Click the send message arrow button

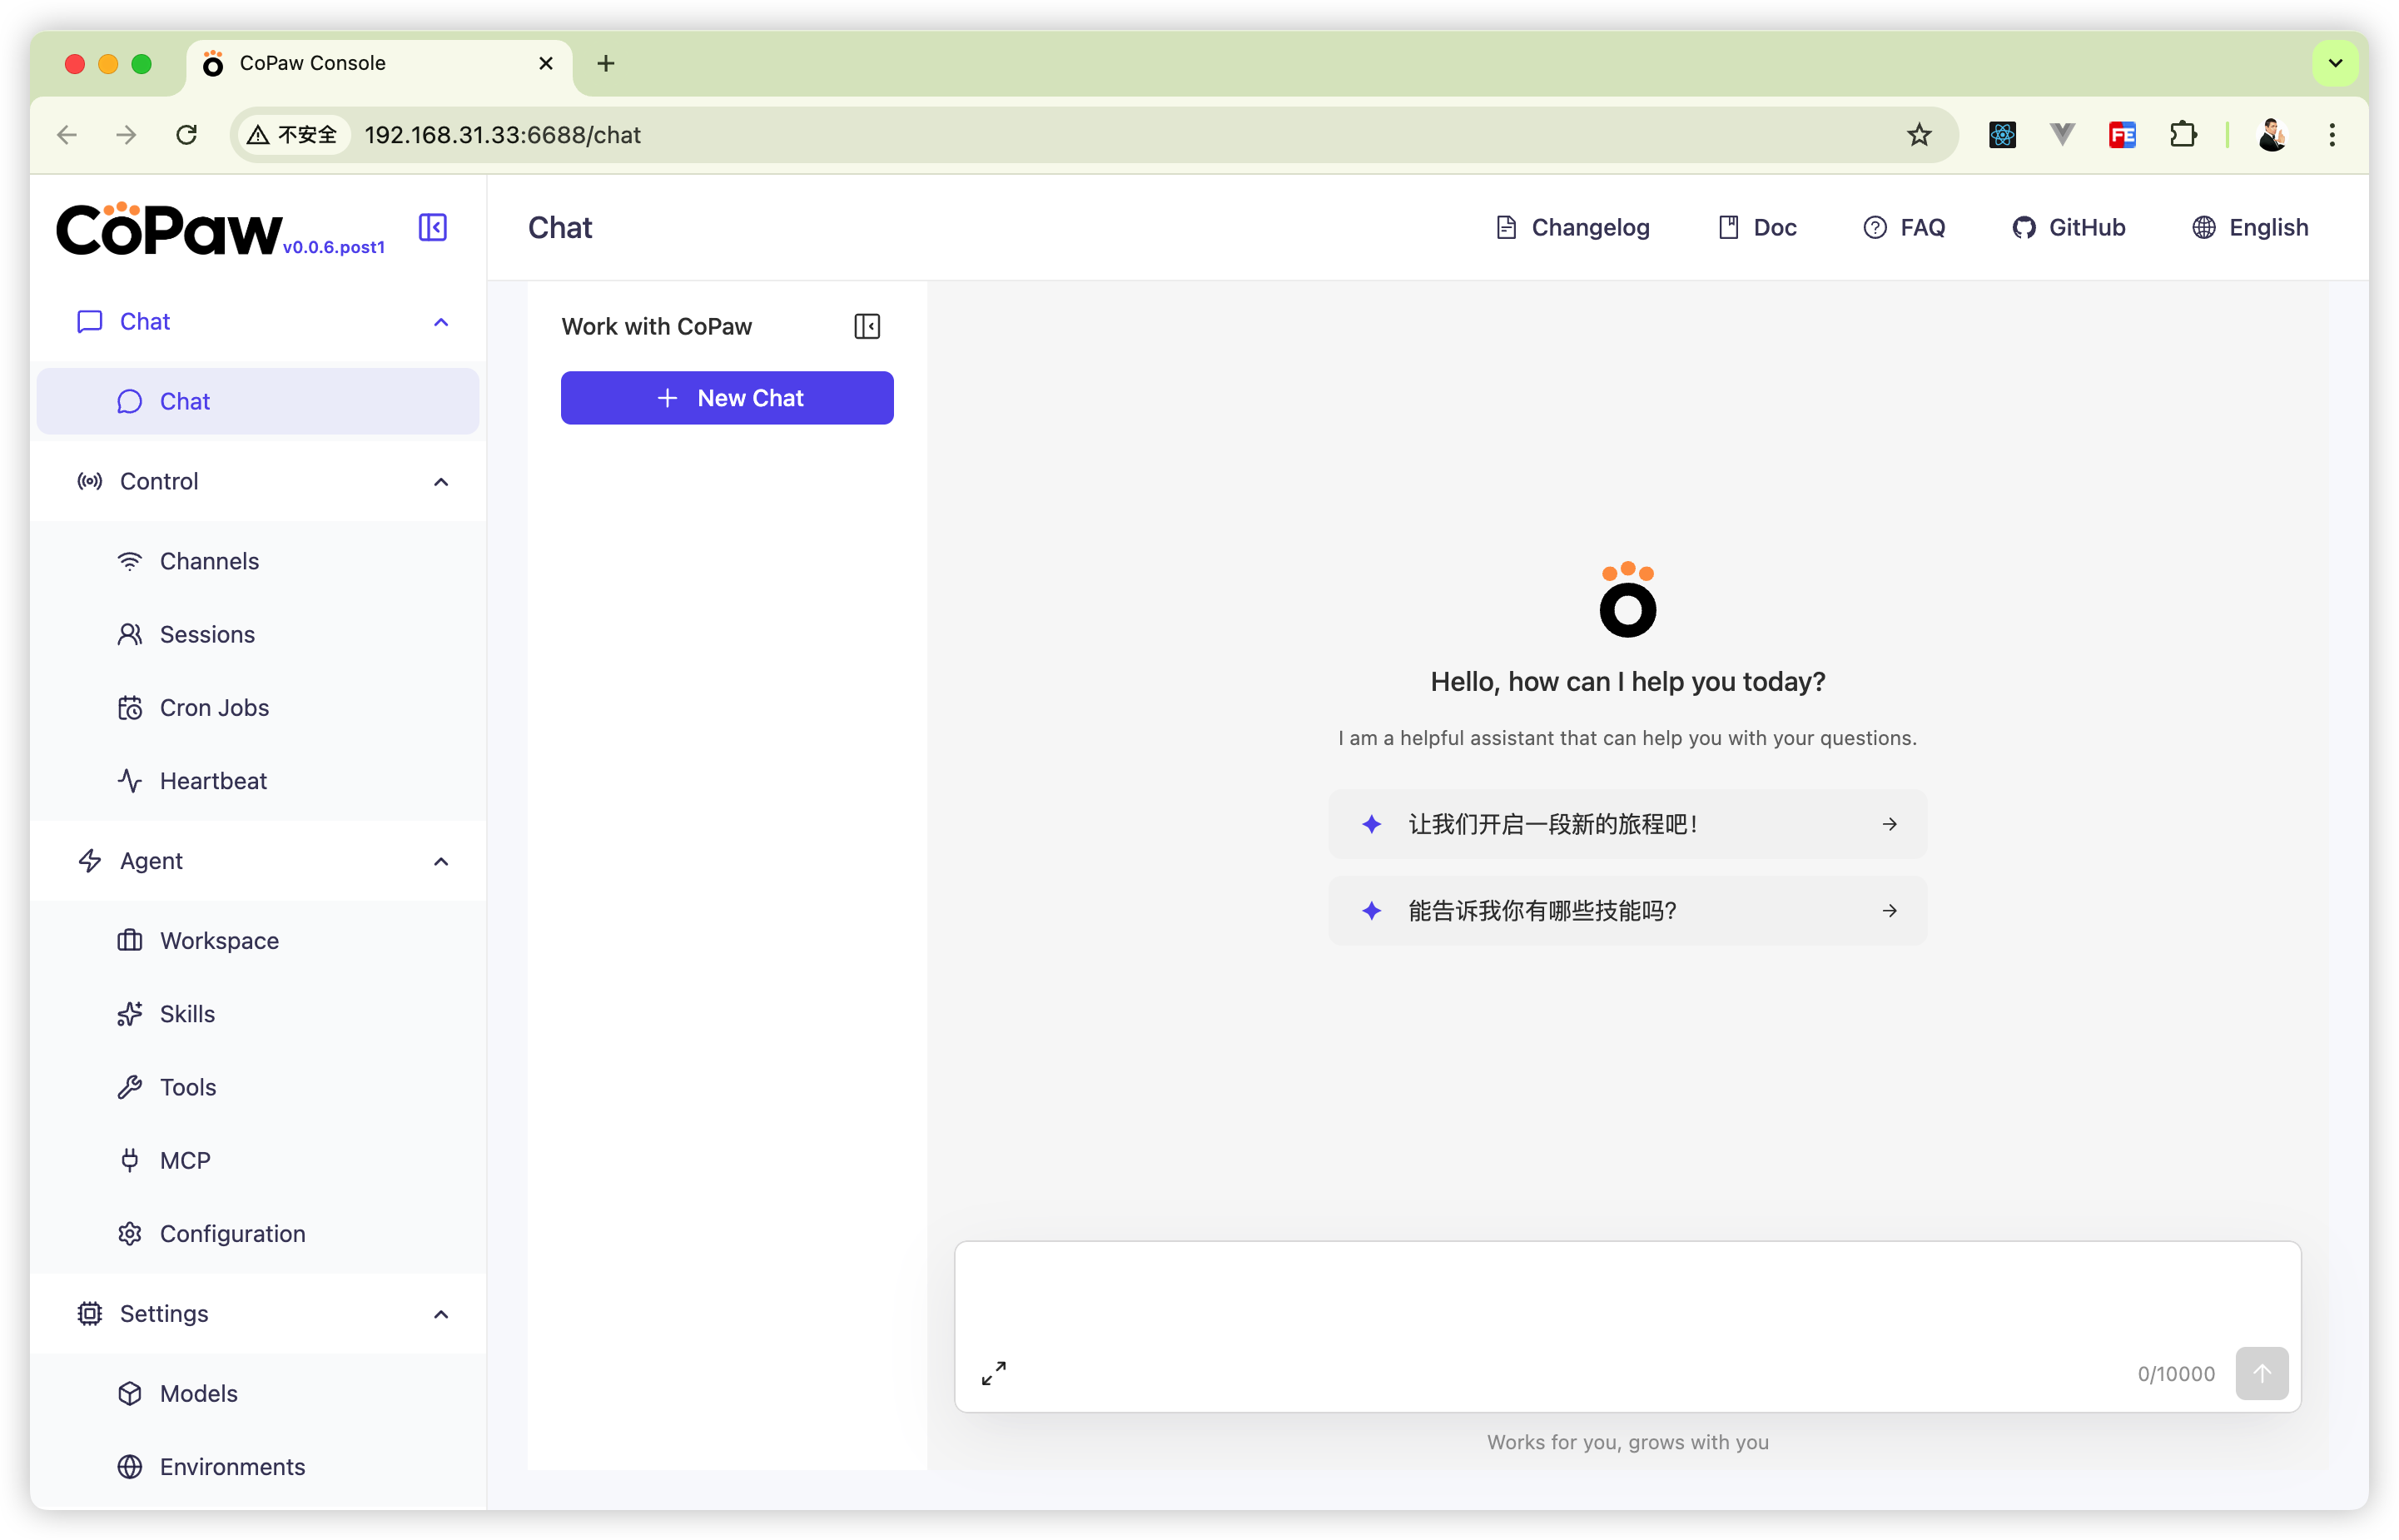2261,1373
